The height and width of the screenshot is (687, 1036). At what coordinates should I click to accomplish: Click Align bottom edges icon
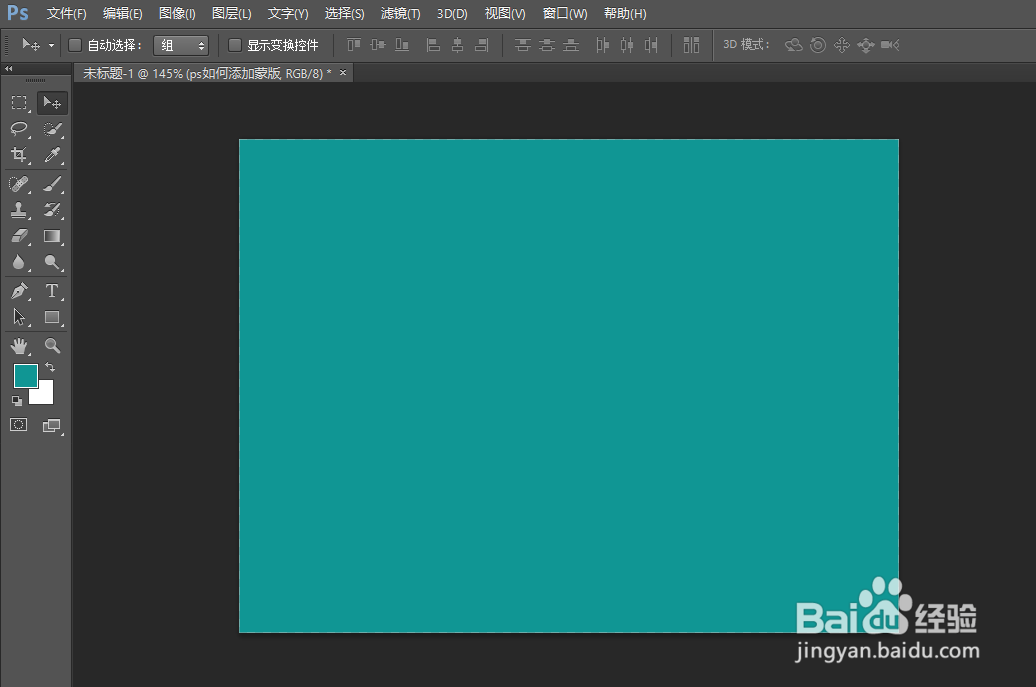[402, 45]
